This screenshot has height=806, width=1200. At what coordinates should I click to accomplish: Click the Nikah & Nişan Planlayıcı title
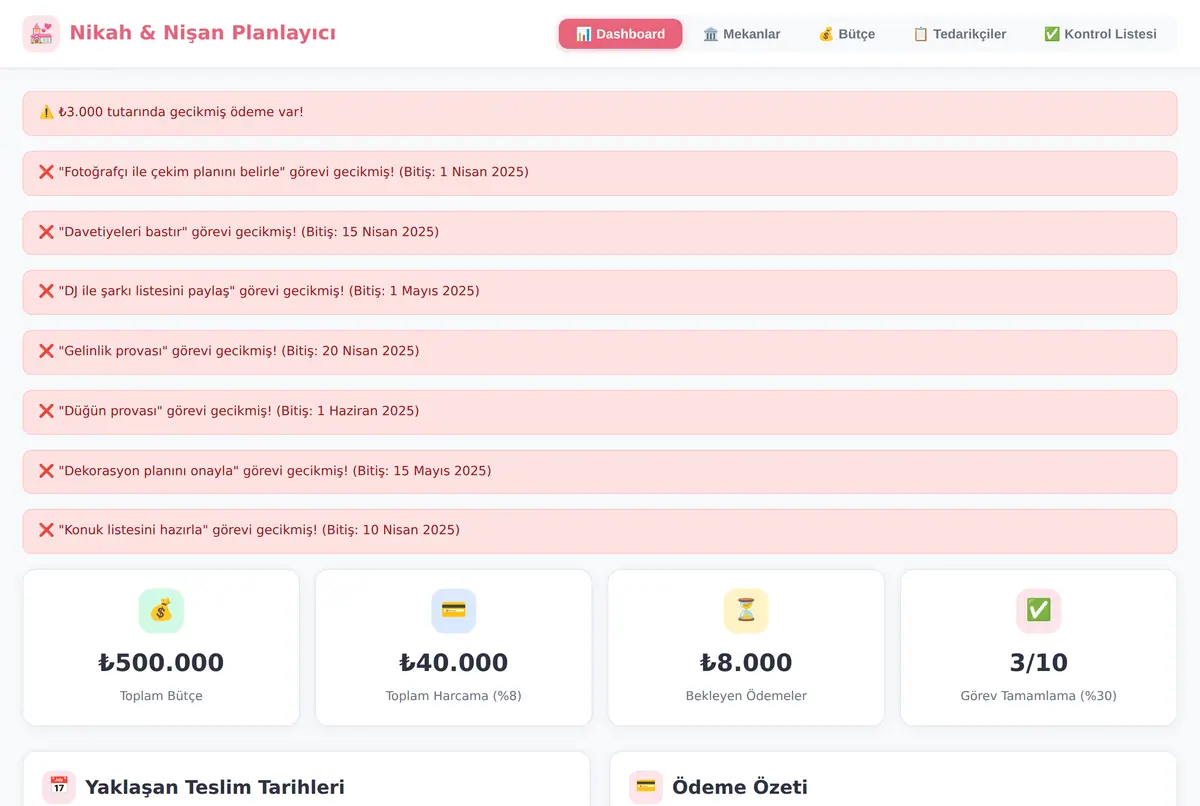(x=203, y=33)
